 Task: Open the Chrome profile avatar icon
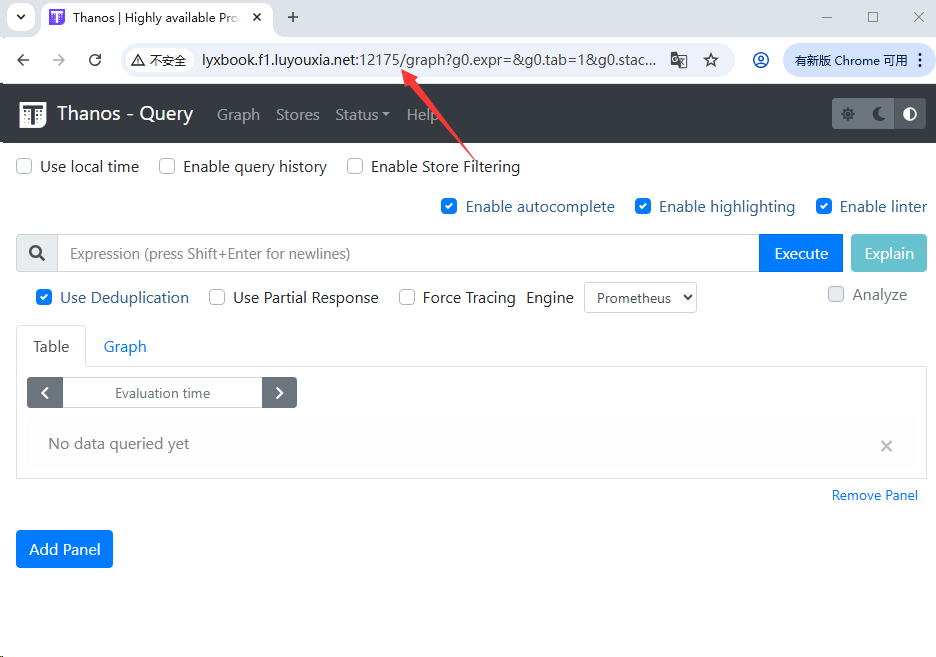tap(761, 60)
